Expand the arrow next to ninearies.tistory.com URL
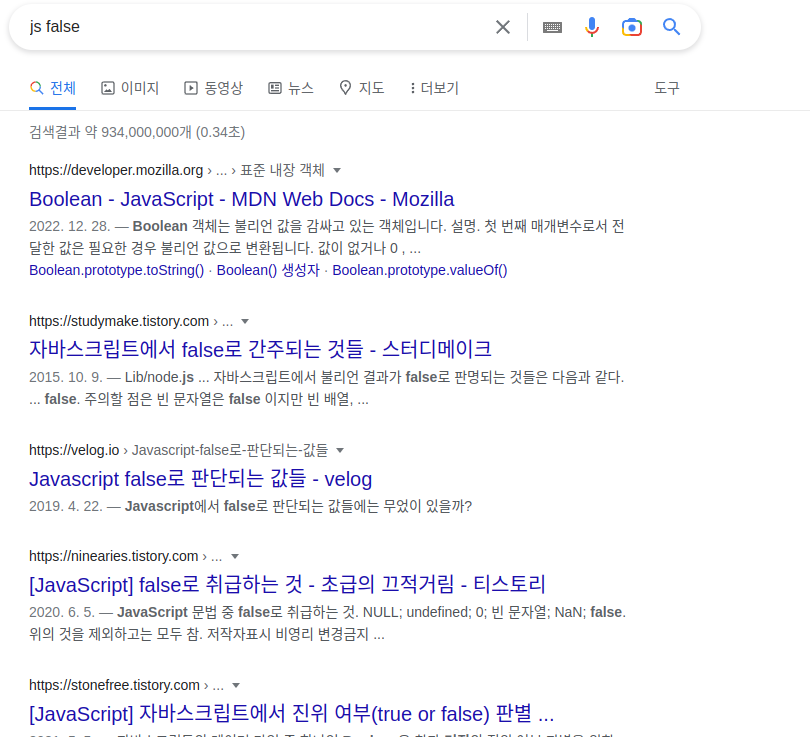Screen dimensions: 810x737 point(235,556)
